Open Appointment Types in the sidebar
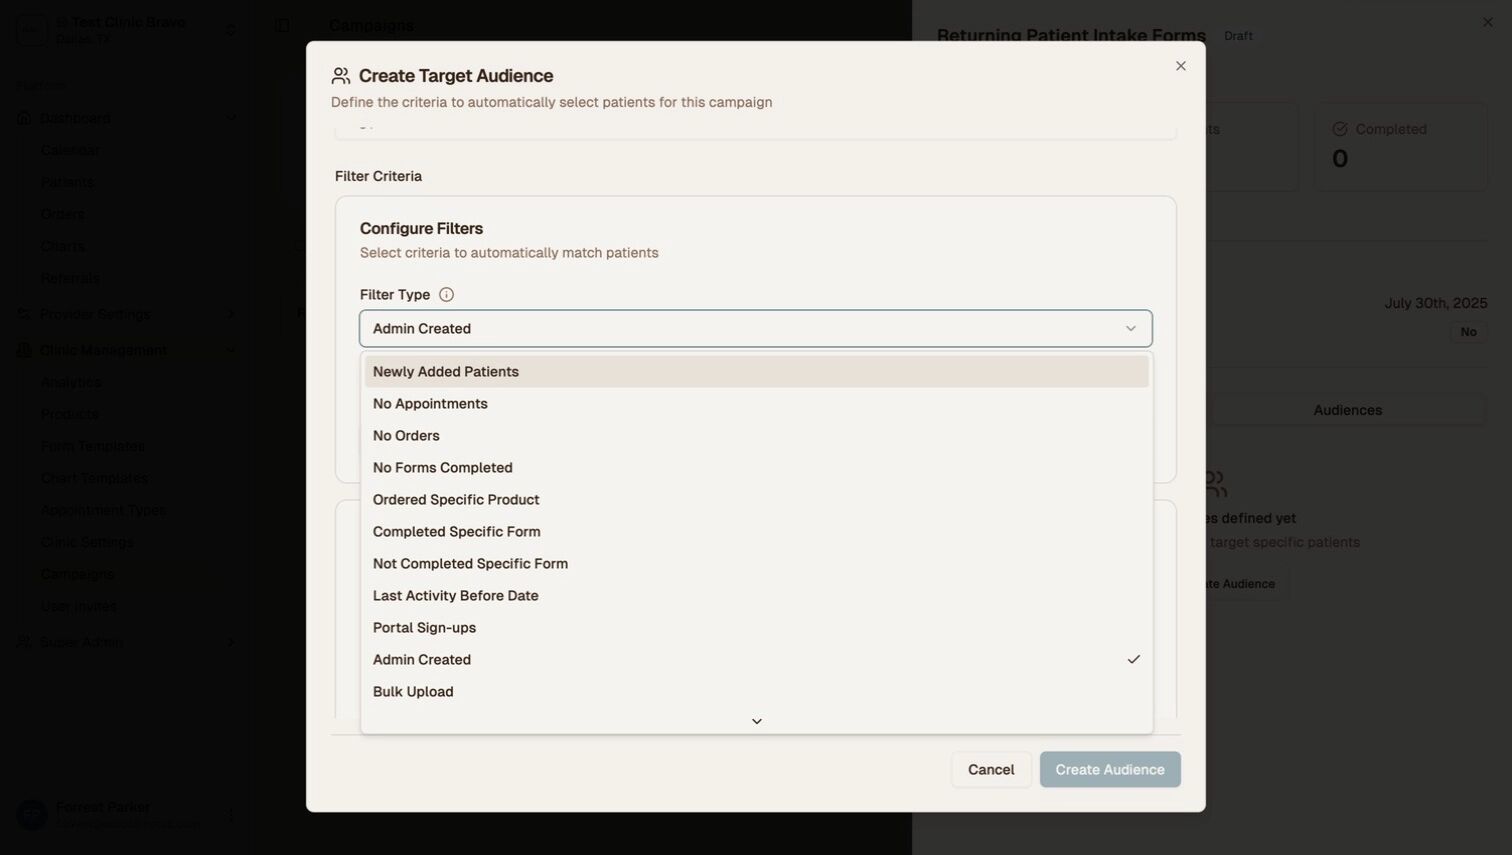The image size is (1512, 855). [103, 510]
